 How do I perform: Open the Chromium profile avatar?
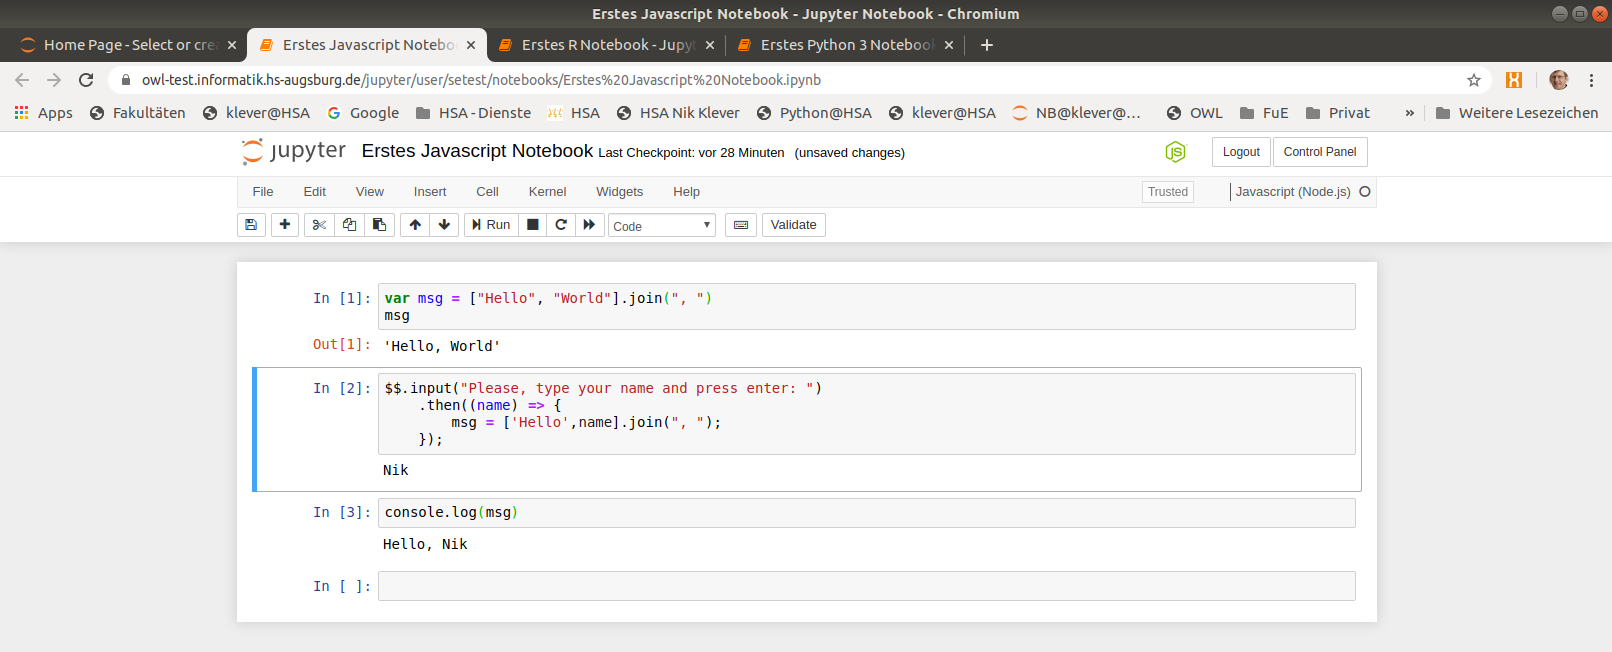point(1559,80)
